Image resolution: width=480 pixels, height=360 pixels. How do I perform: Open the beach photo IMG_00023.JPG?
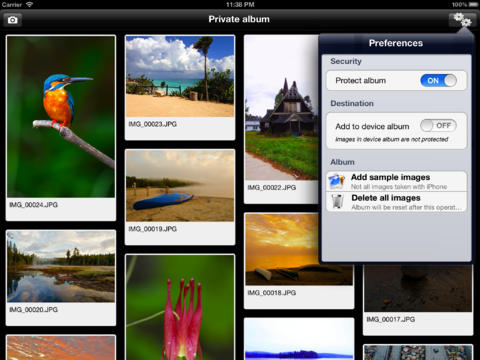click(180, 76)
